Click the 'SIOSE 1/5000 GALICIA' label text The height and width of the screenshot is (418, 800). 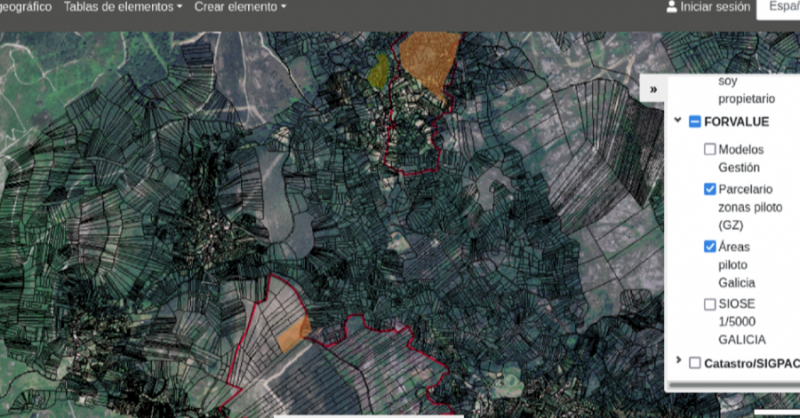(x=742, y=322)
